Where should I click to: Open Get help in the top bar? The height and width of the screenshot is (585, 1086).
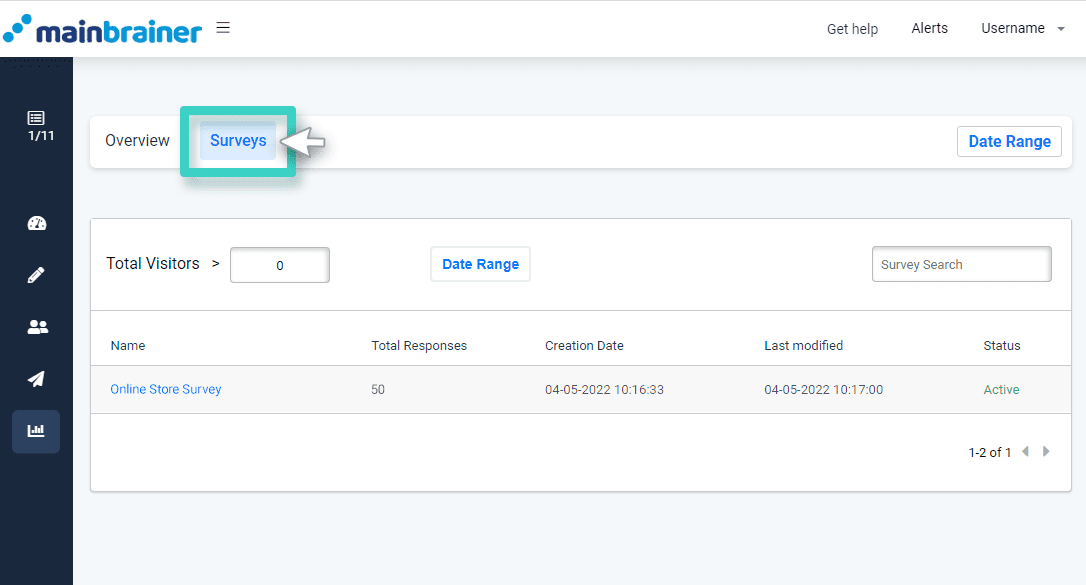[852, 28]
